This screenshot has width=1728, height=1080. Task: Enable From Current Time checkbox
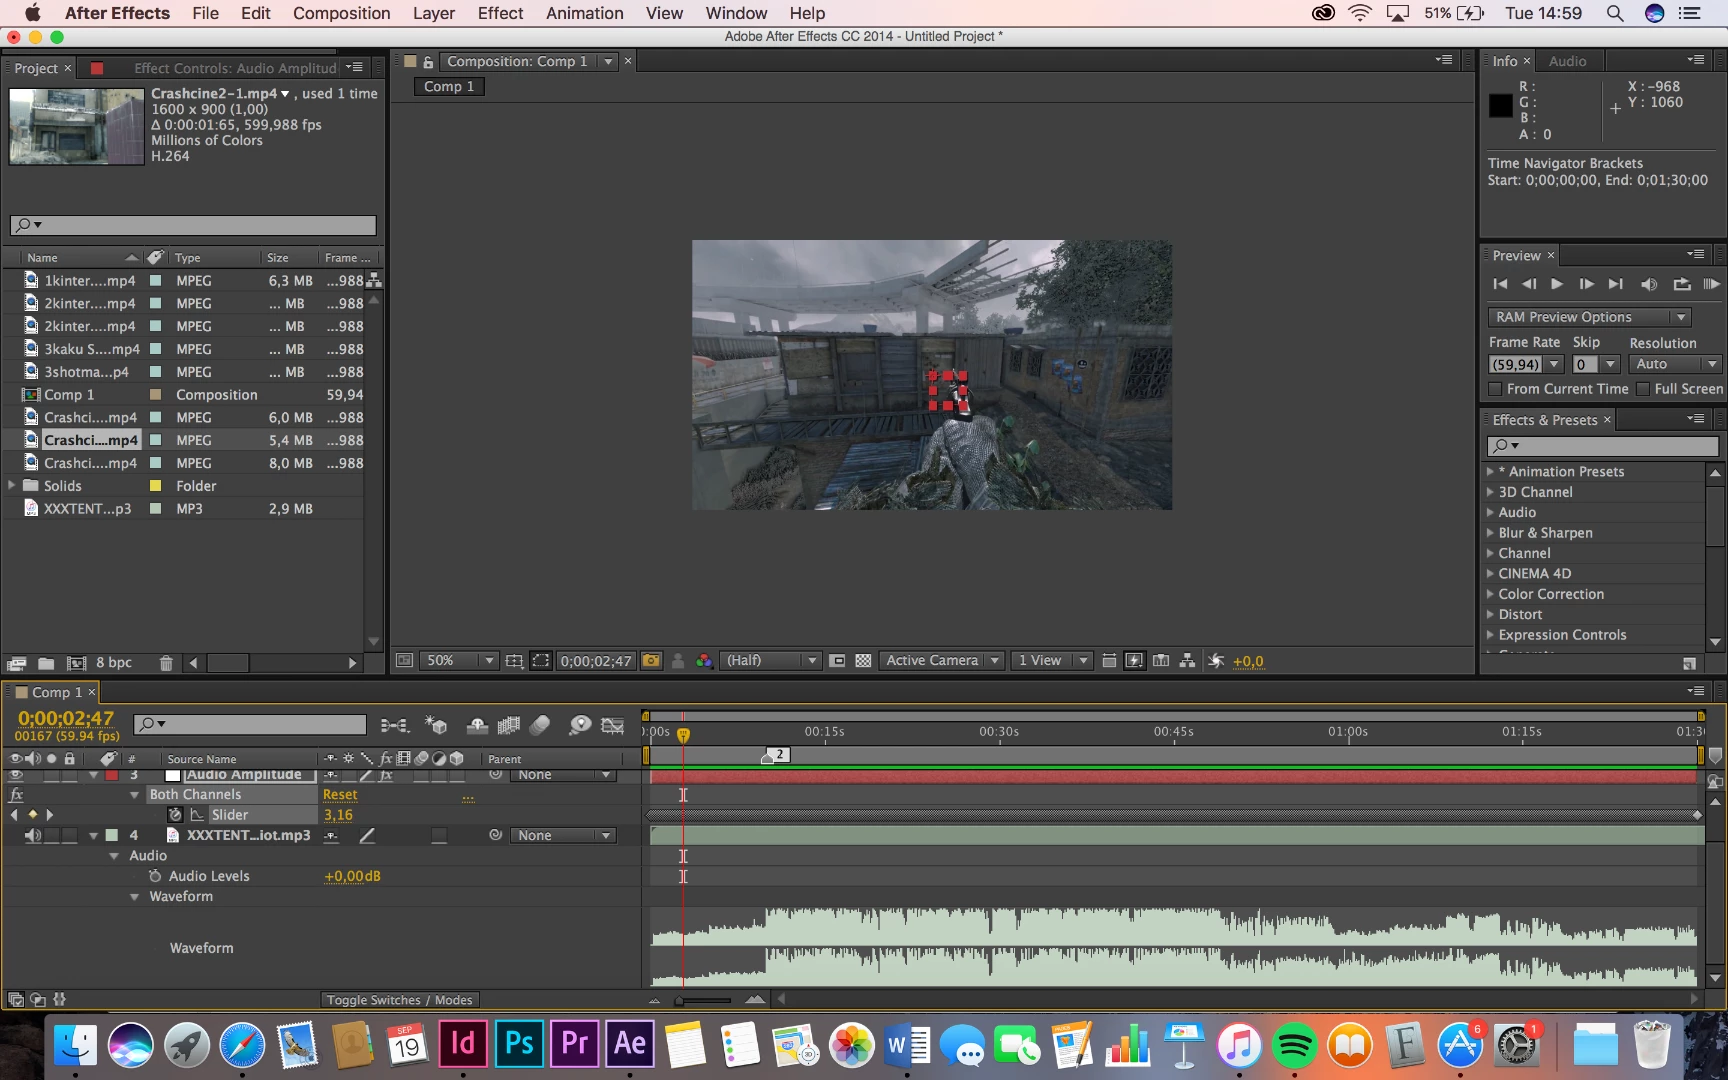pos(1496,389)
